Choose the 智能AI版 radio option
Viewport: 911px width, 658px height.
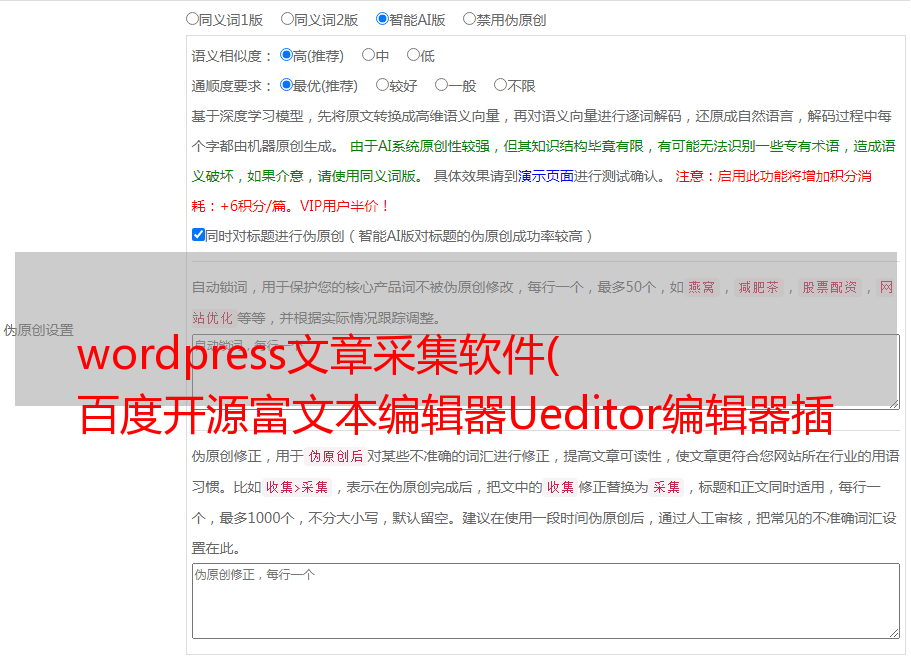coord(382,19)
